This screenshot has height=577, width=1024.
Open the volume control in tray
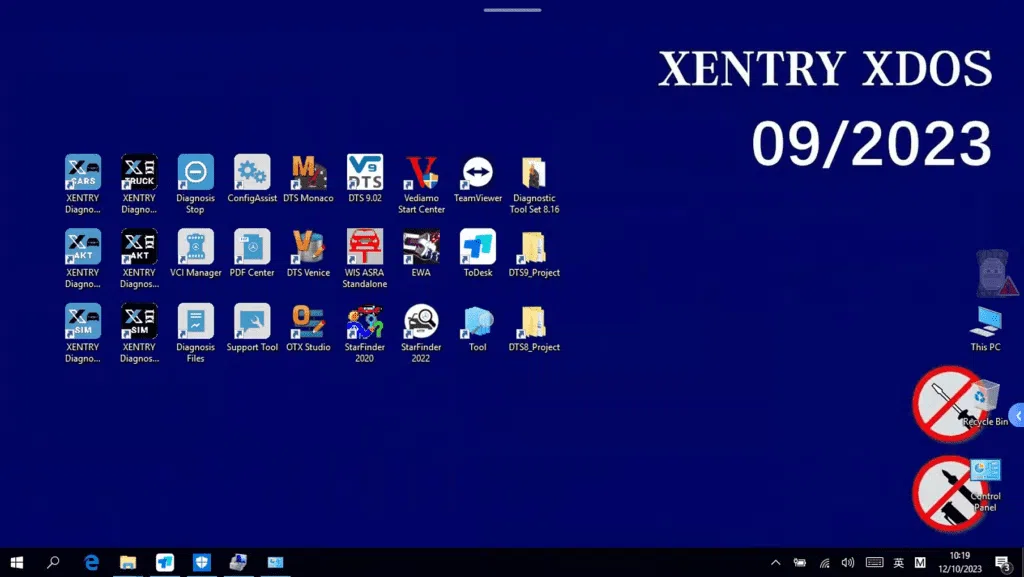(848, 563)
